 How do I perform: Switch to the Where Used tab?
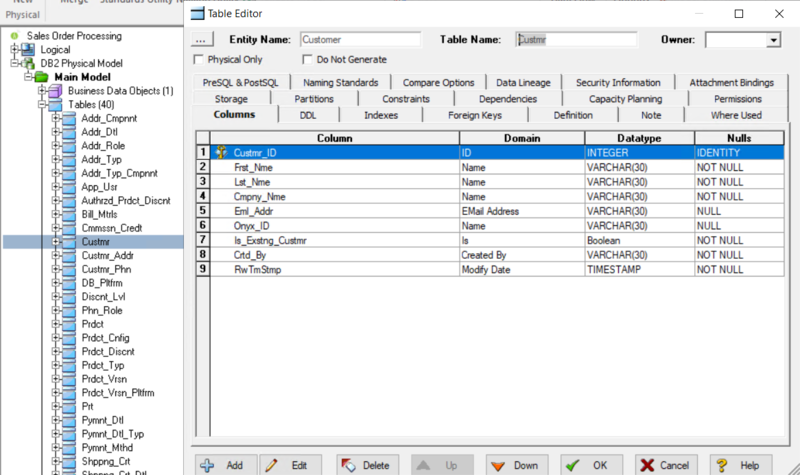[x=736, y=115]
